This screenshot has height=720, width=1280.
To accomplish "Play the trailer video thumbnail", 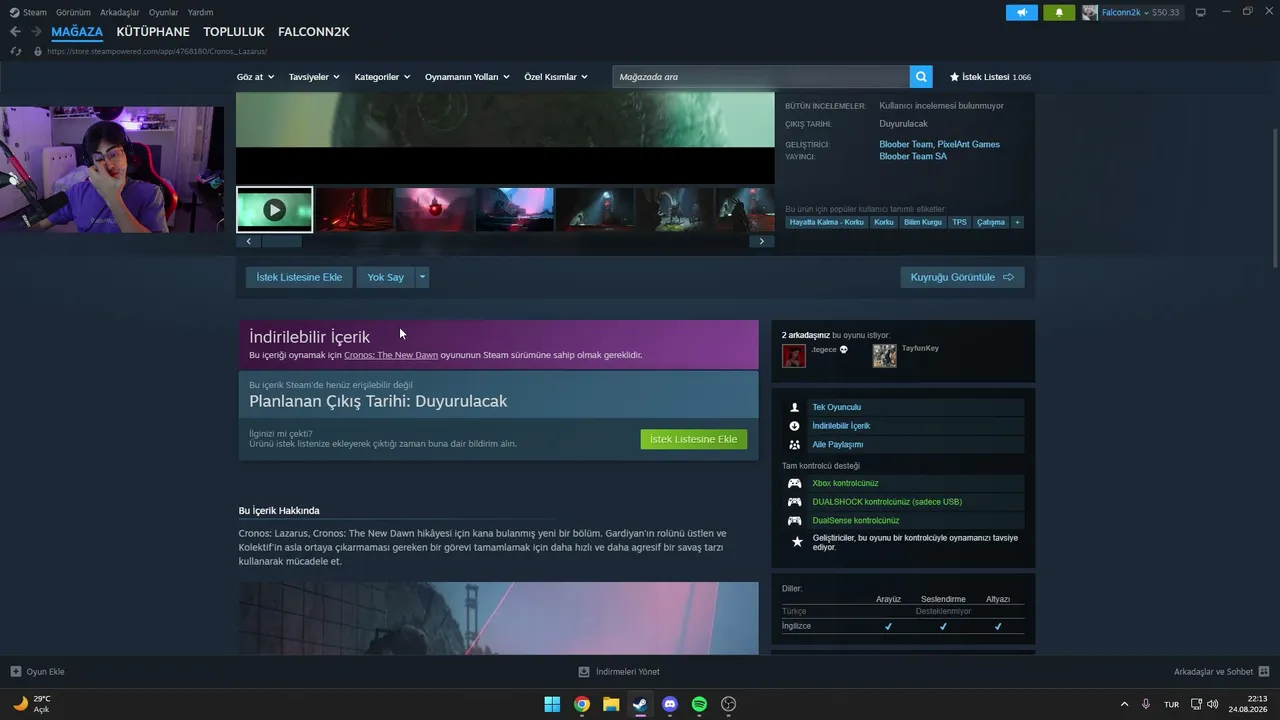I will (x=274, y=210).
